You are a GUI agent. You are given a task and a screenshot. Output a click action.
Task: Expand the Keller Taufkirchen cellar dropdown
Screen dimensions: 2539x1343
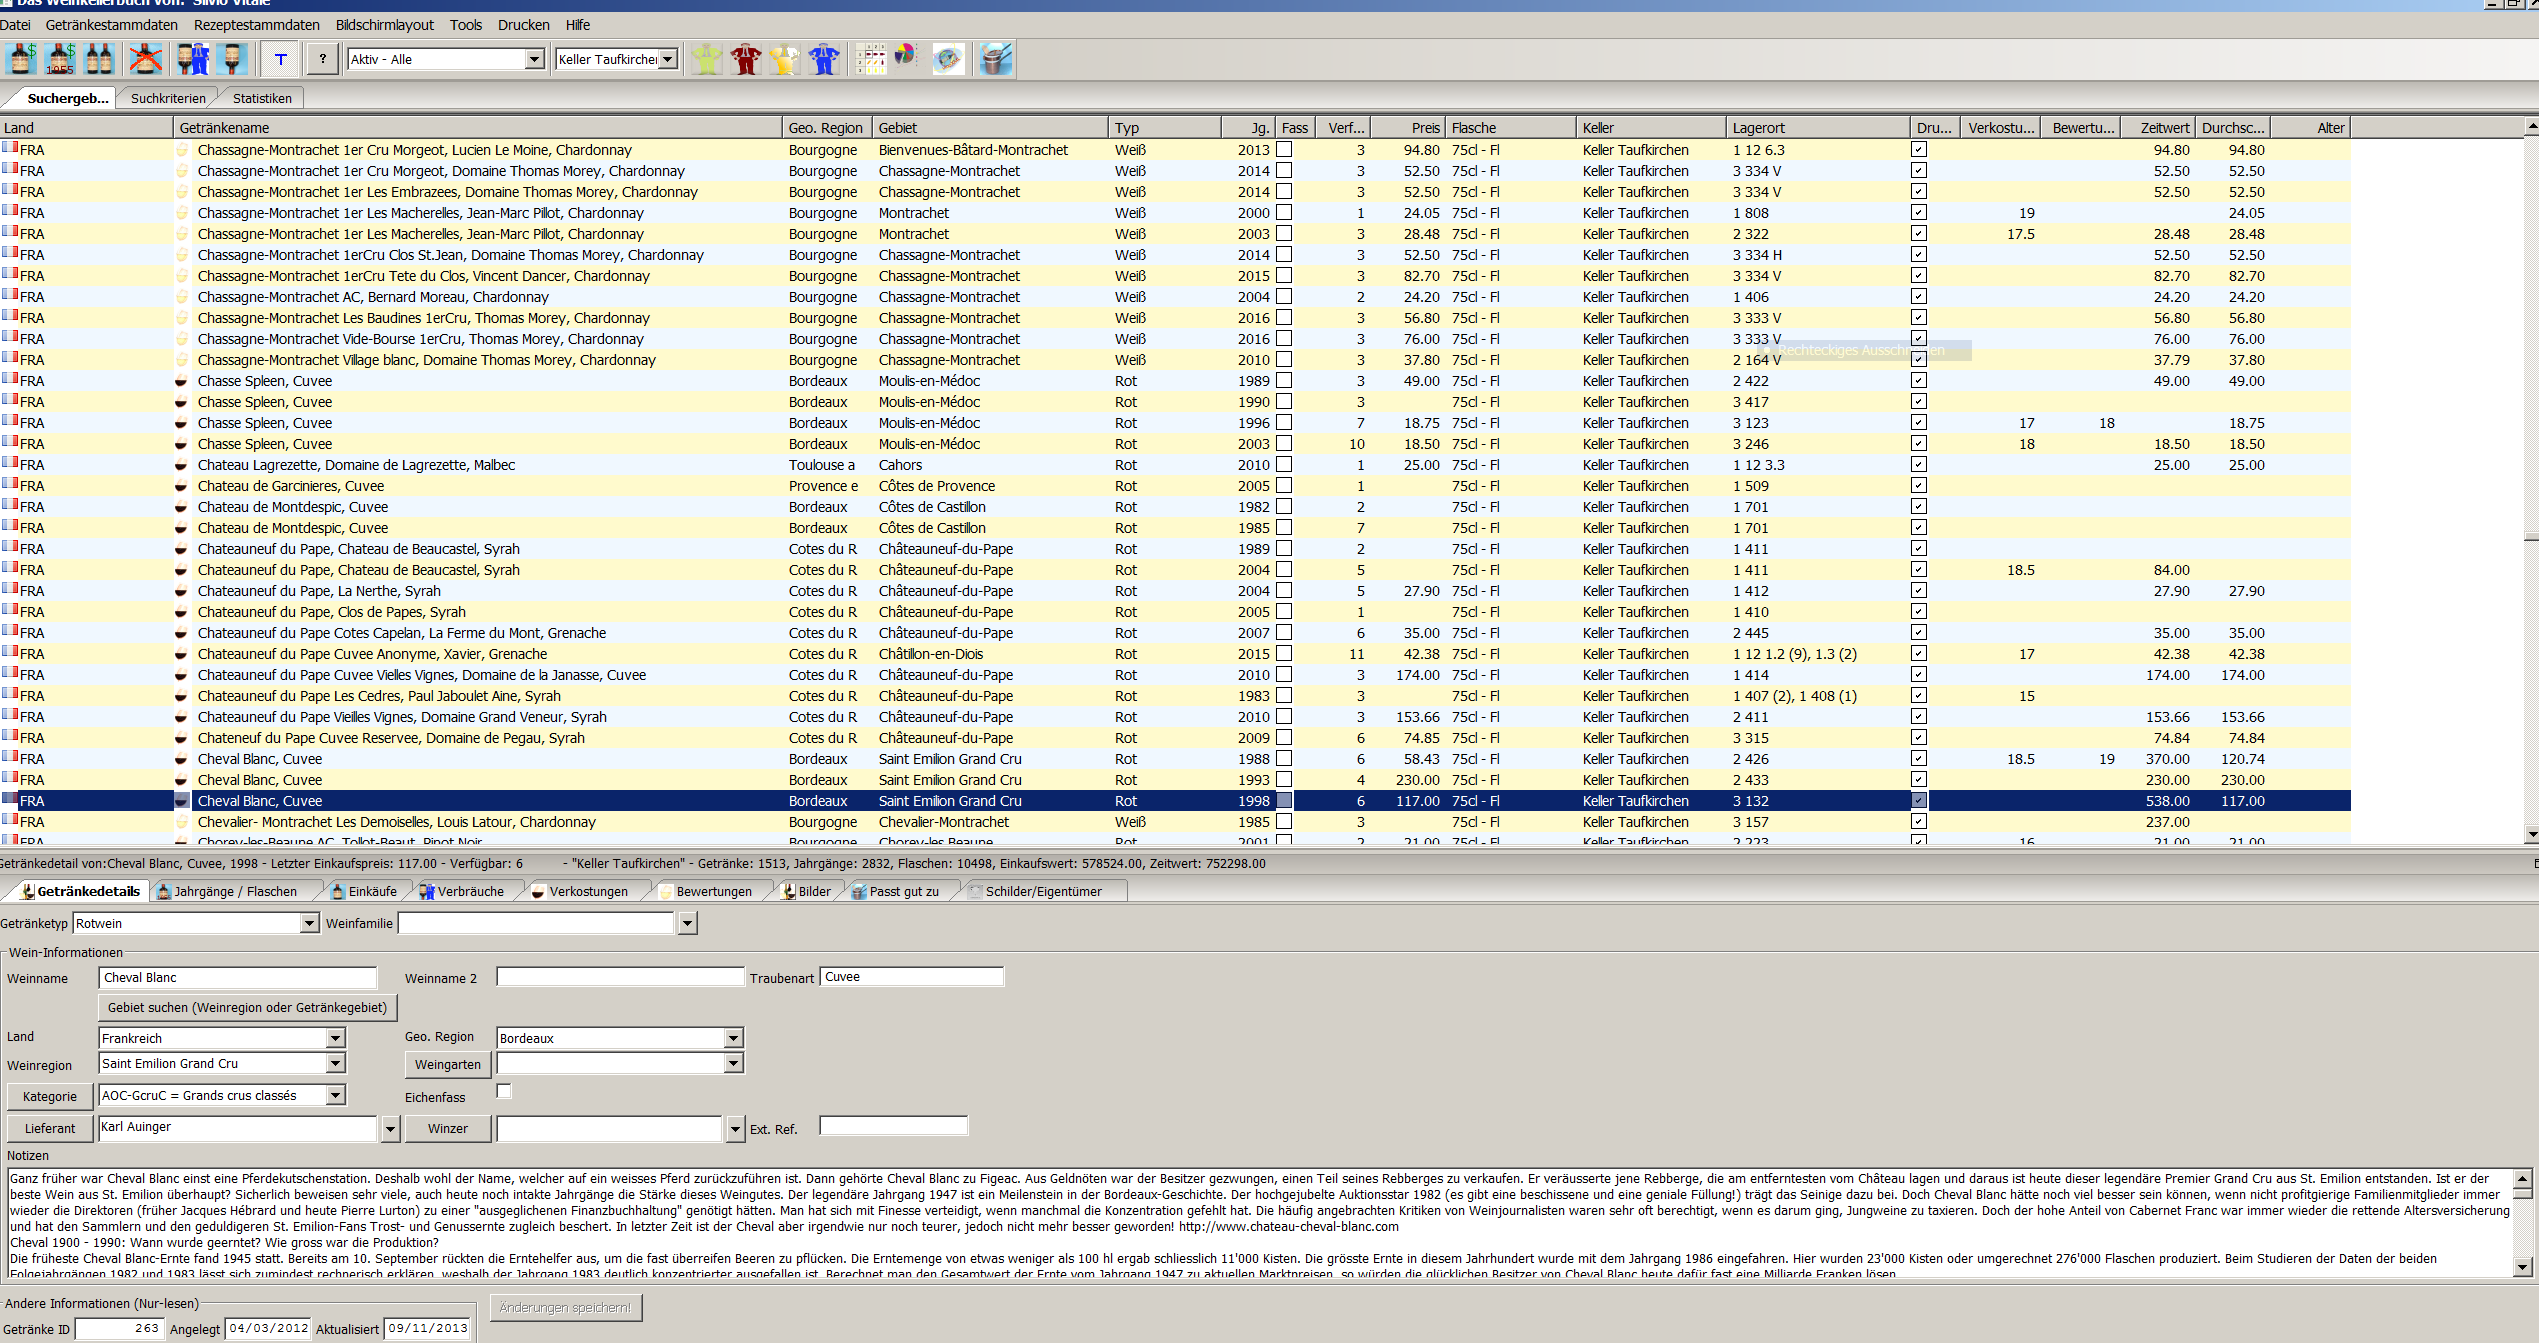click(668, 59)
